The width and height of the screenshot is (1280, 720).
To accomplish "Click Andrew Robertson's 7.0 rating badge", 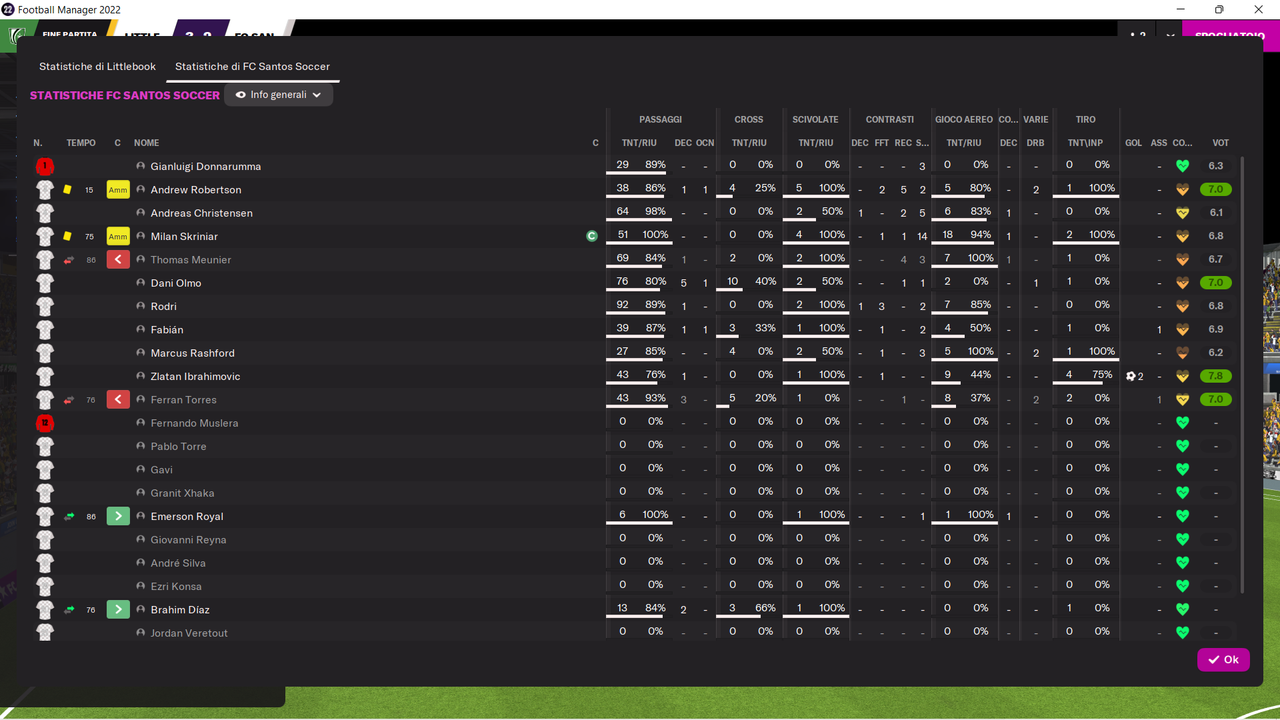I will tap(1216, 190).
